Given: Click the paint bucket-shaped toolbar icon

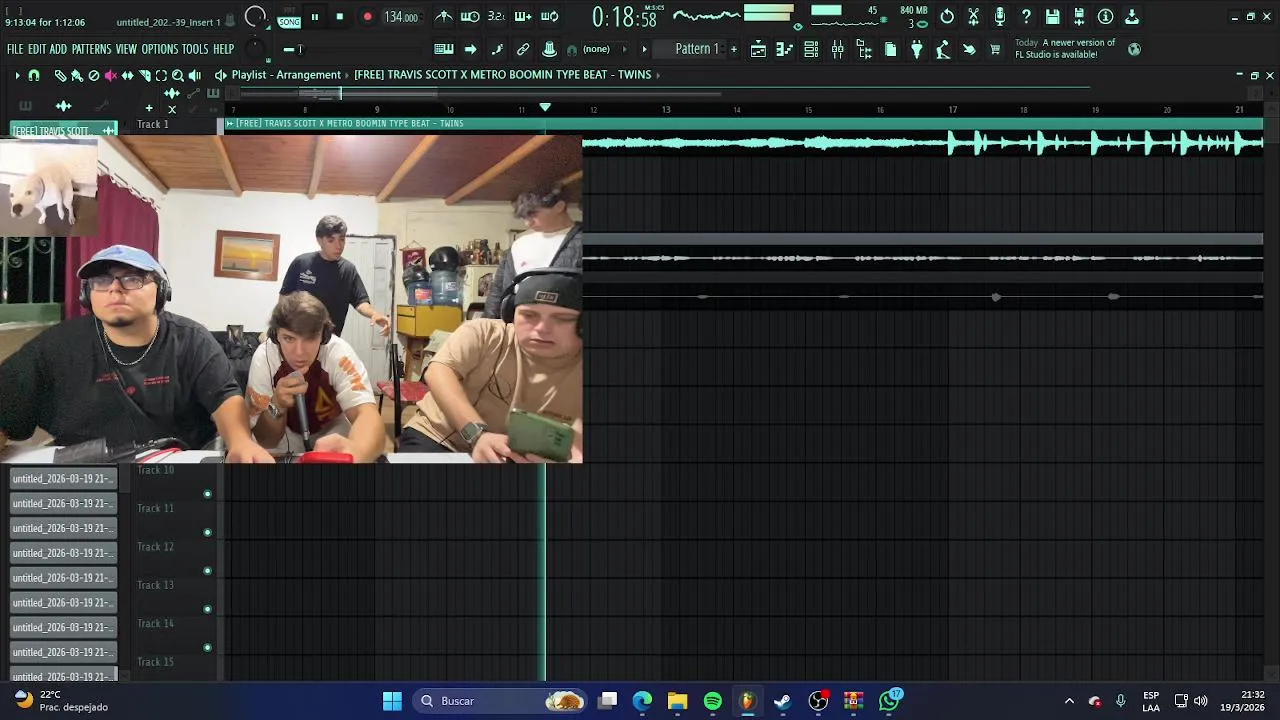Looking at the screenshot, I should [969, 49].
